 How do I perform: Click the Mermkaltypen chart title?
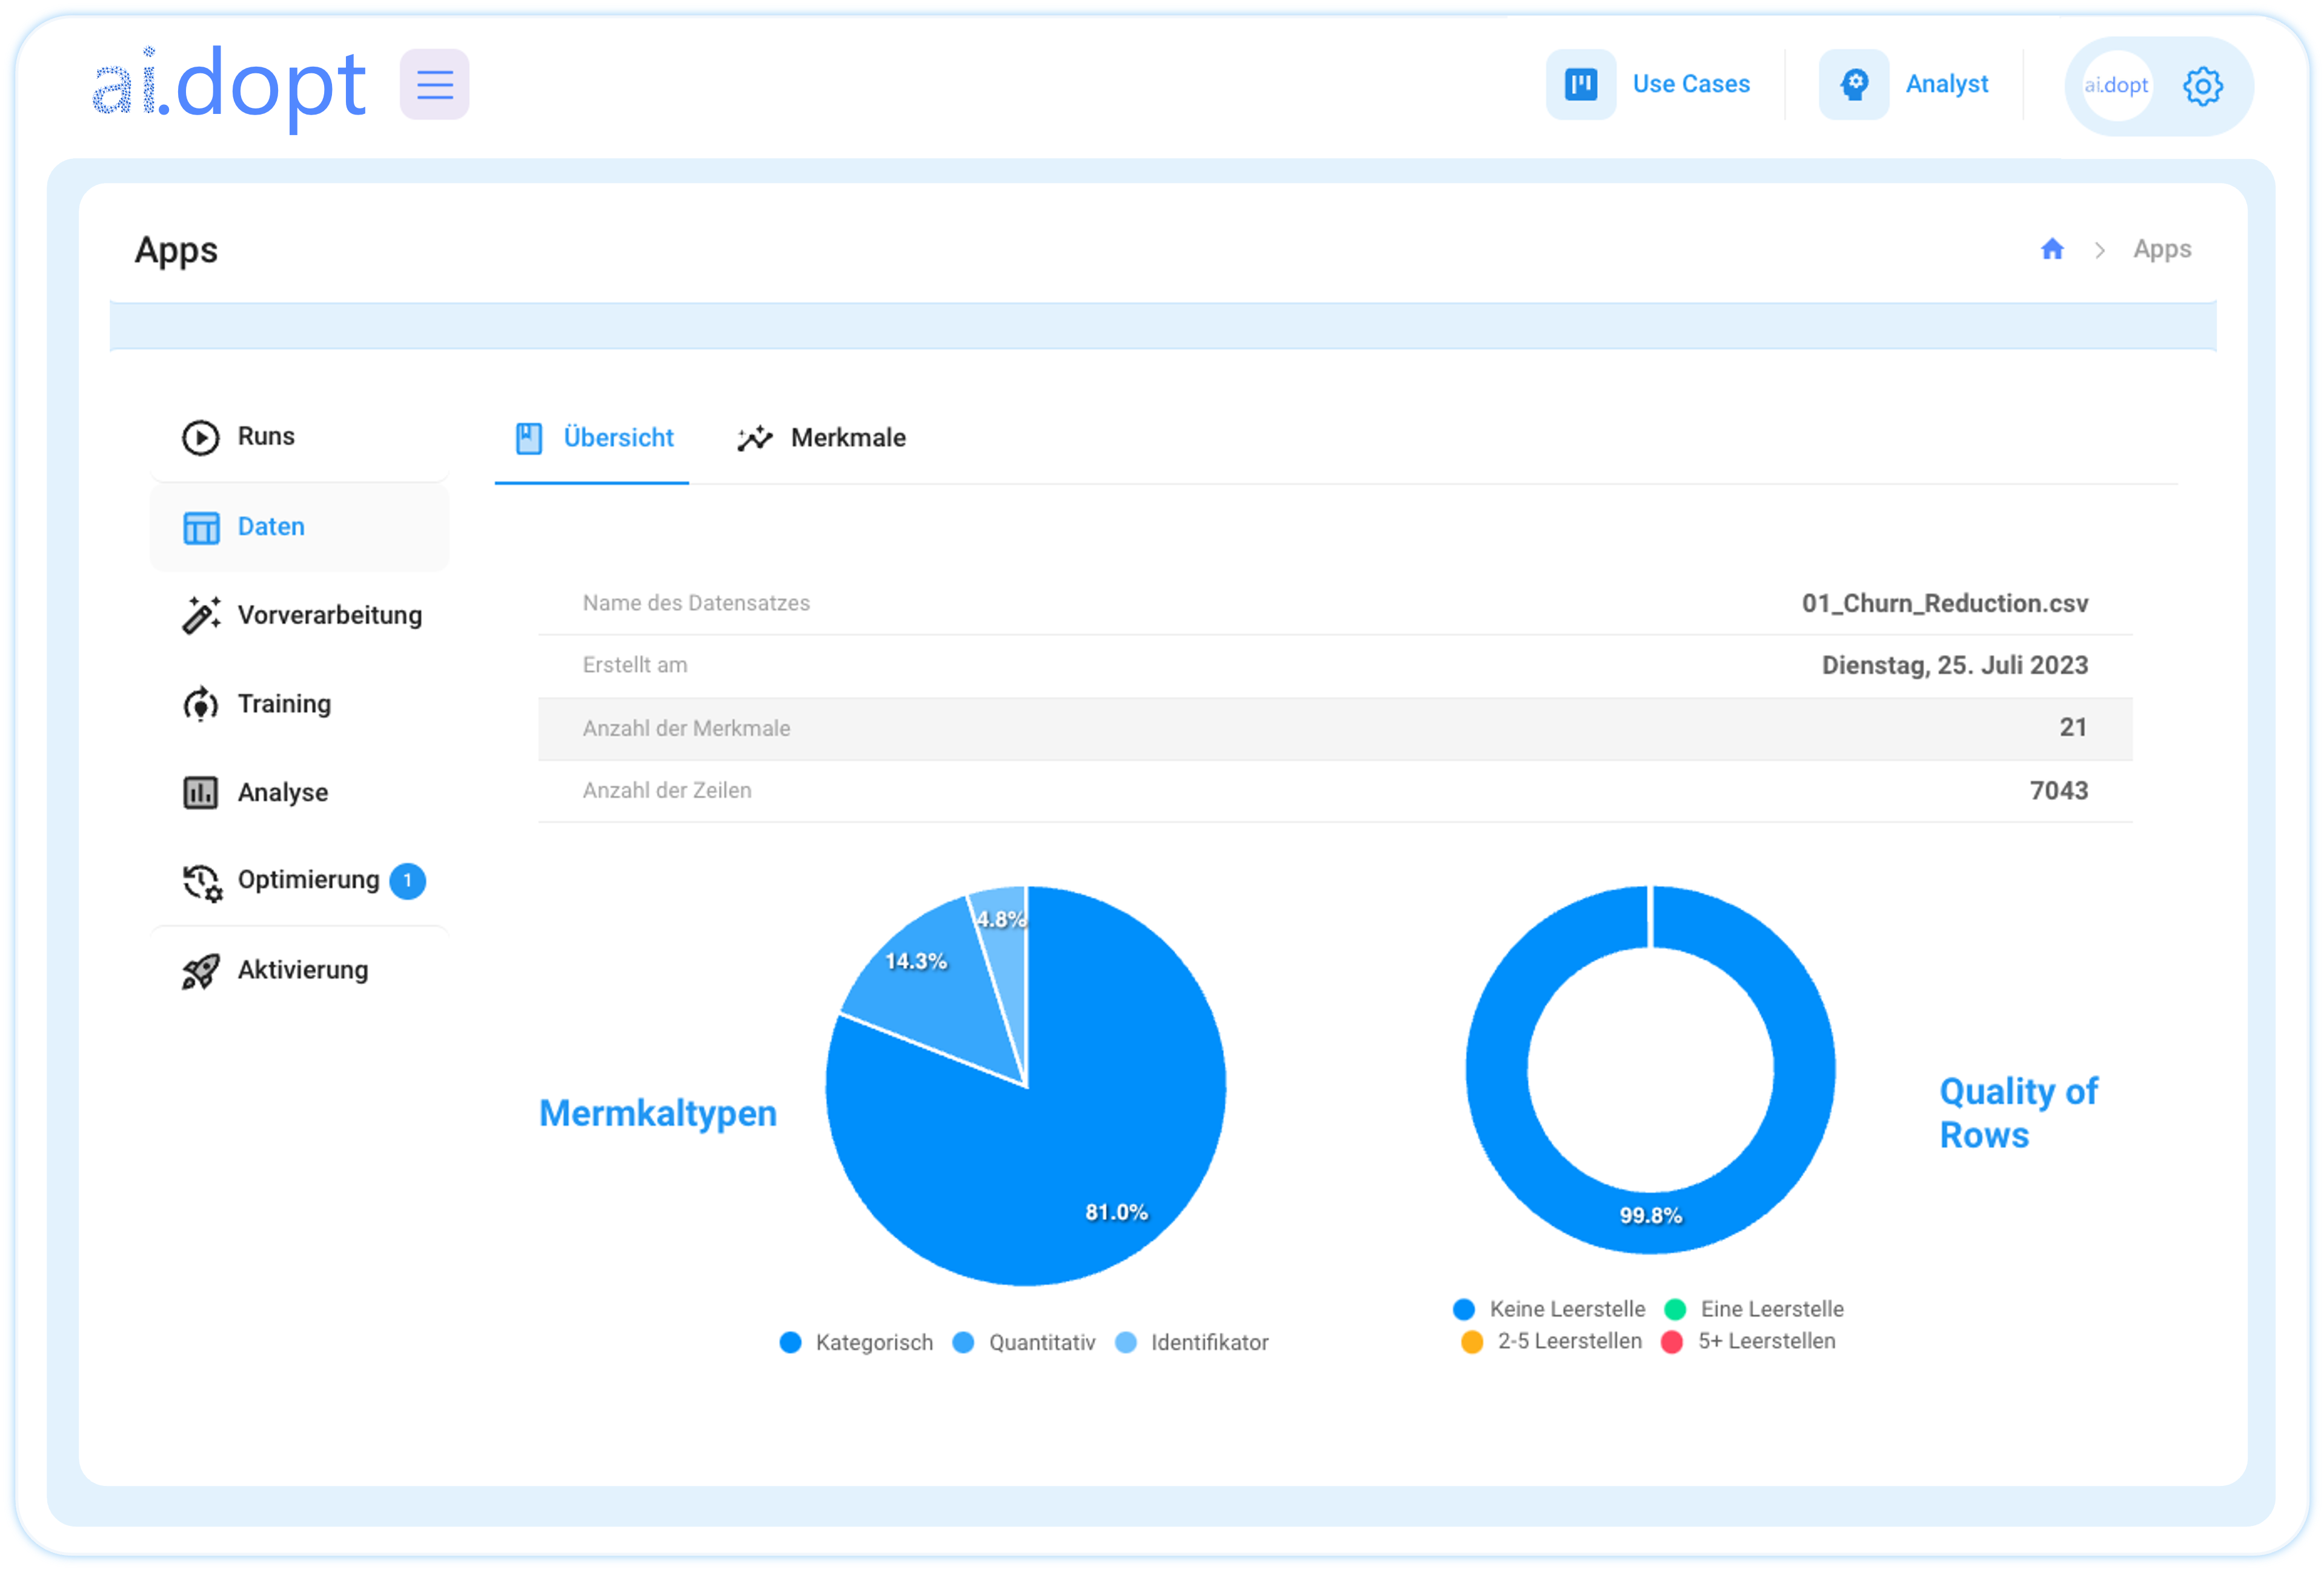[x=658, y=1113]
